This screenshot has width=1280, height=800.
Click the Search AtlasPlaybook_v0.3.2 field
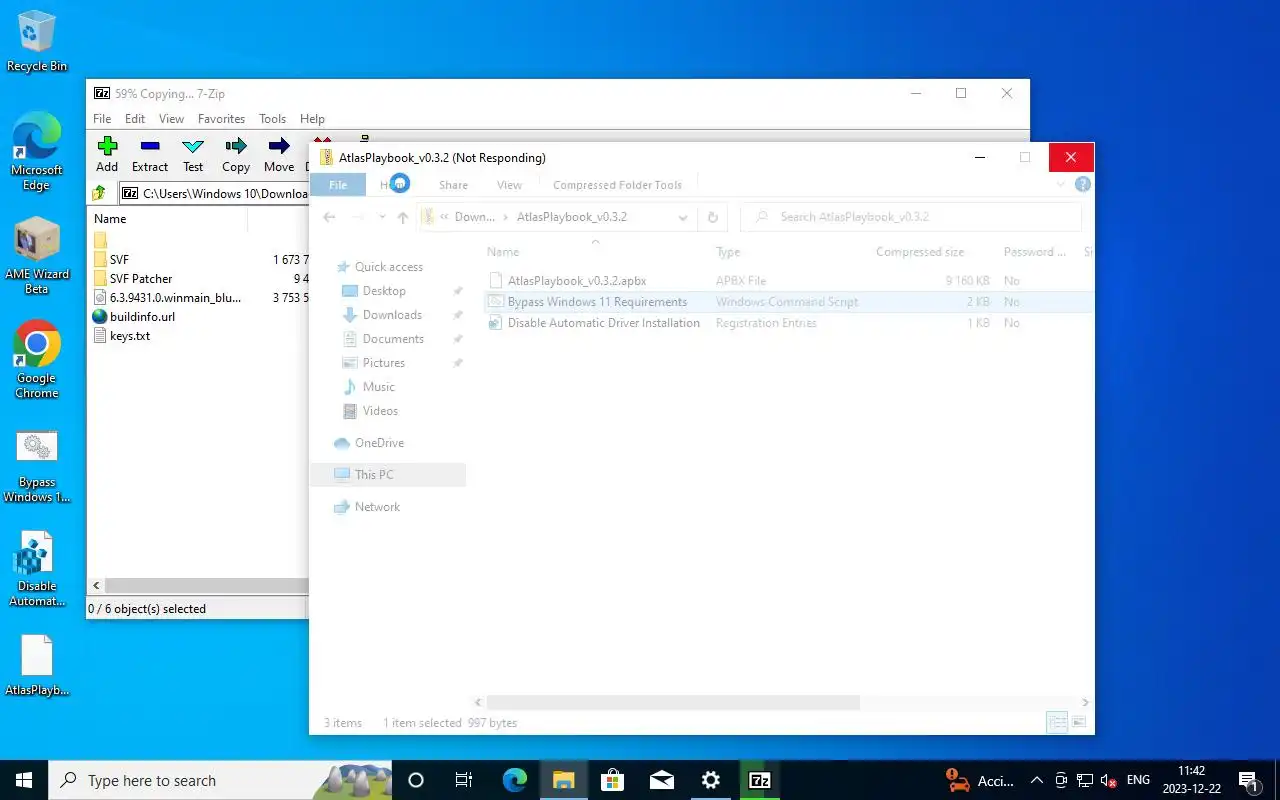(911, 217)
